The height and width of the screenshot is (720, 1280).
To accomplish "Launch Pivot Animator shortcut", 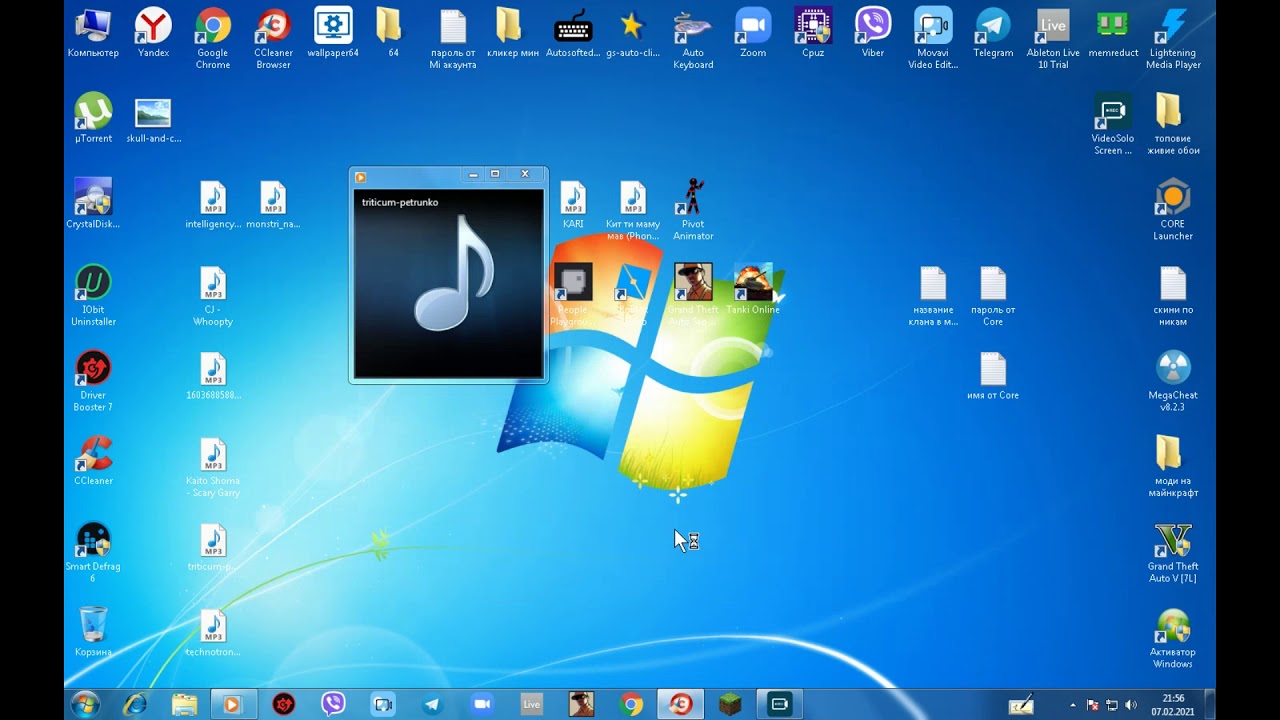I will pyautogui.click(x=693, y=210).
